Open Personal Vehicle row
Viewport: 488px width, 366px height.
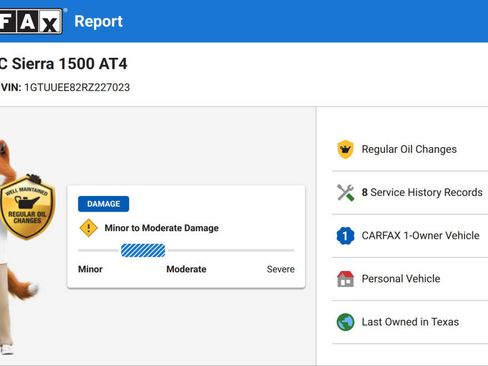pos(410,279)
